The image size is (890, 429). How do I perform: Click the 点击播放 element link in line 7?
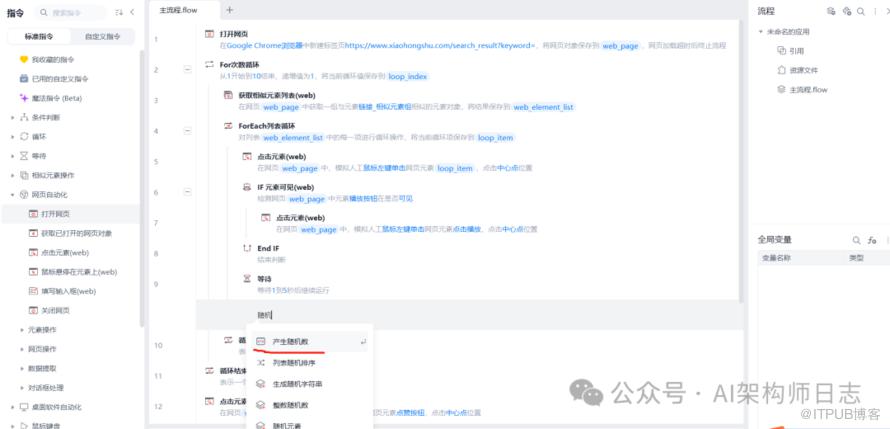(467, 230)
